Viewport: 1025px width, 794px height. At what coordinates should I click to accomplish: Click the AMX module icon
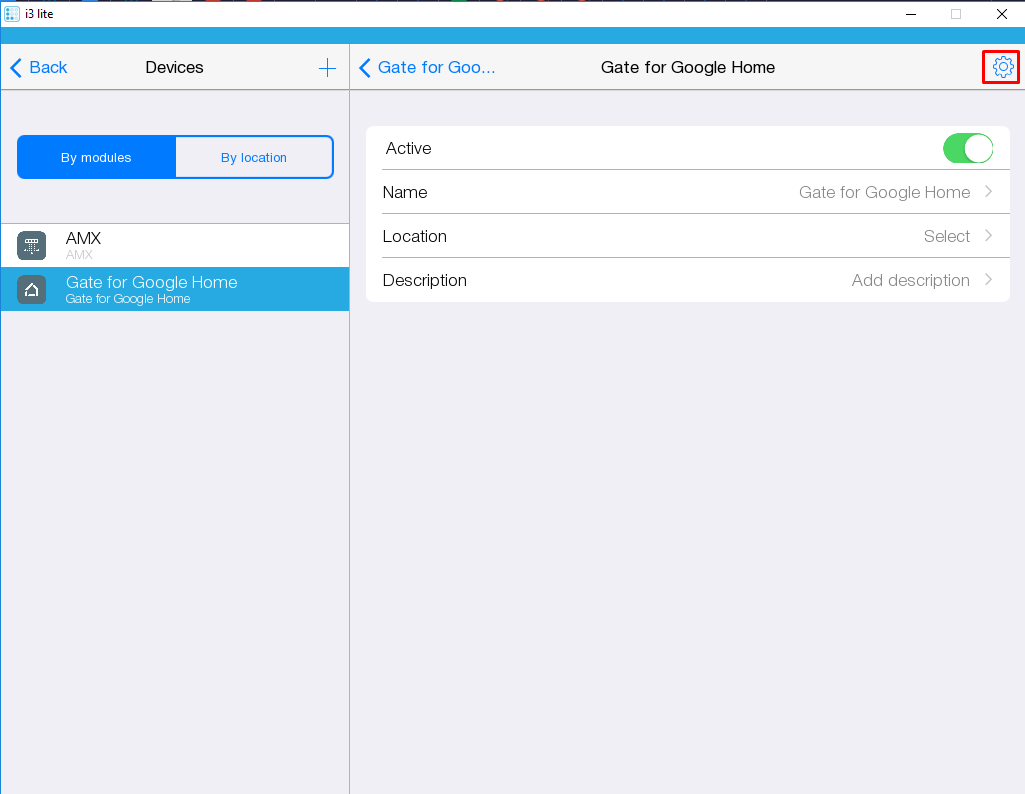click(x=32, y=245)
